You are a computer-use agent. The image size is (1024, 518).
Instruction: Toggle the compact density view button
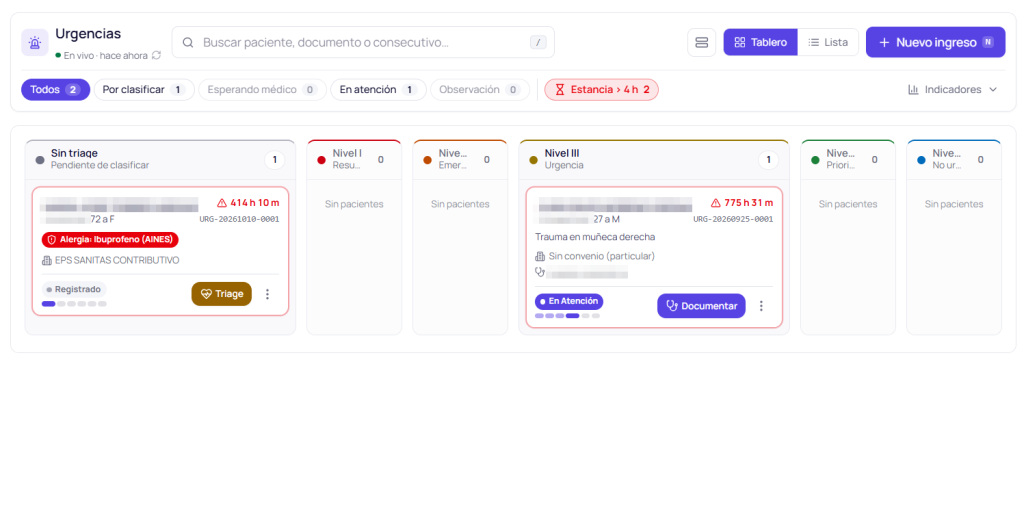(x=701, y=42)
